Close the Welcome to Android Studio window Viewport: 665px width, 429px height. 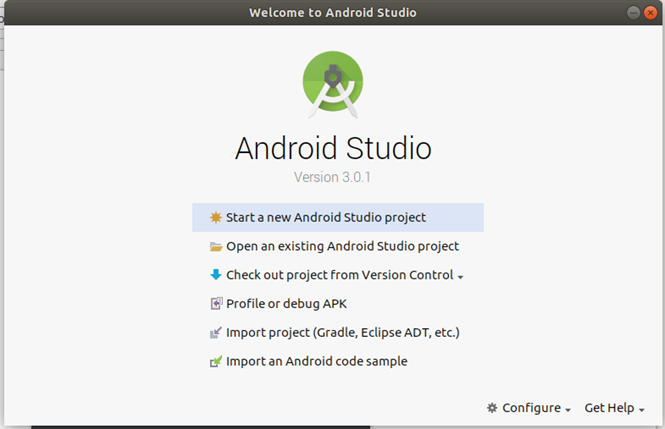(x=650, y=13)
